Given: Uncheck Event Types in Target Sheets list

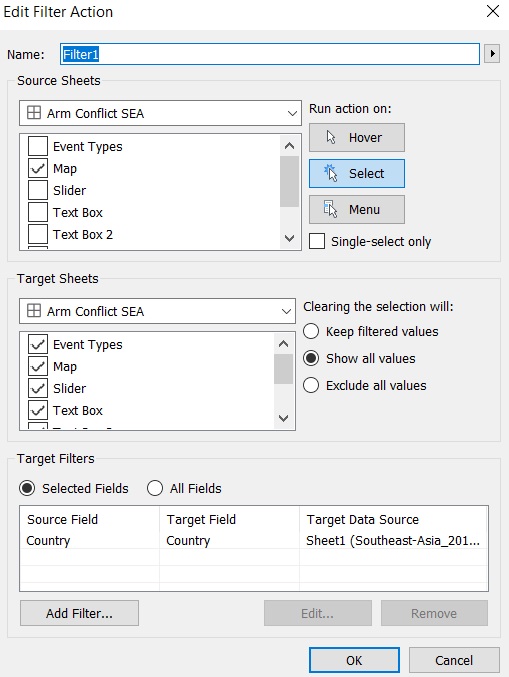Looking at the screenshot, I should (38, 345).
